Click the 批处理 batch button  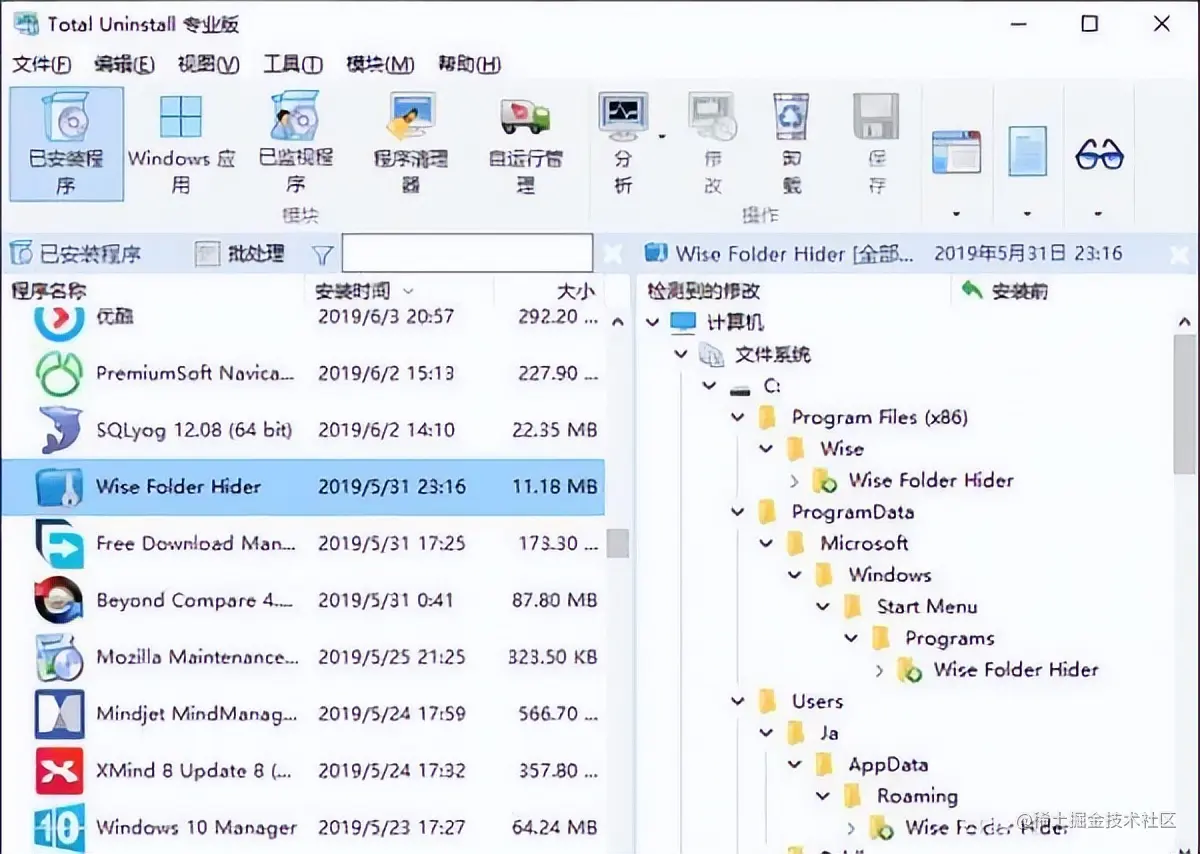(240, 254)
